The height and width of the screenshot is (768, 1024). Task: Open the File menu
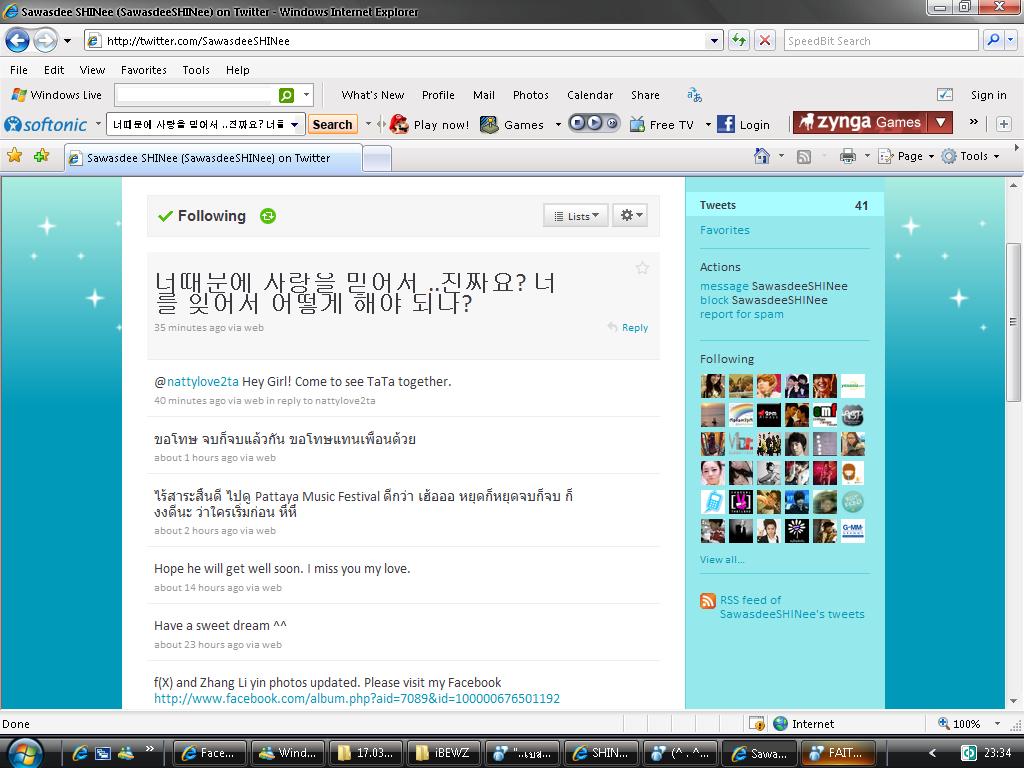19,70
